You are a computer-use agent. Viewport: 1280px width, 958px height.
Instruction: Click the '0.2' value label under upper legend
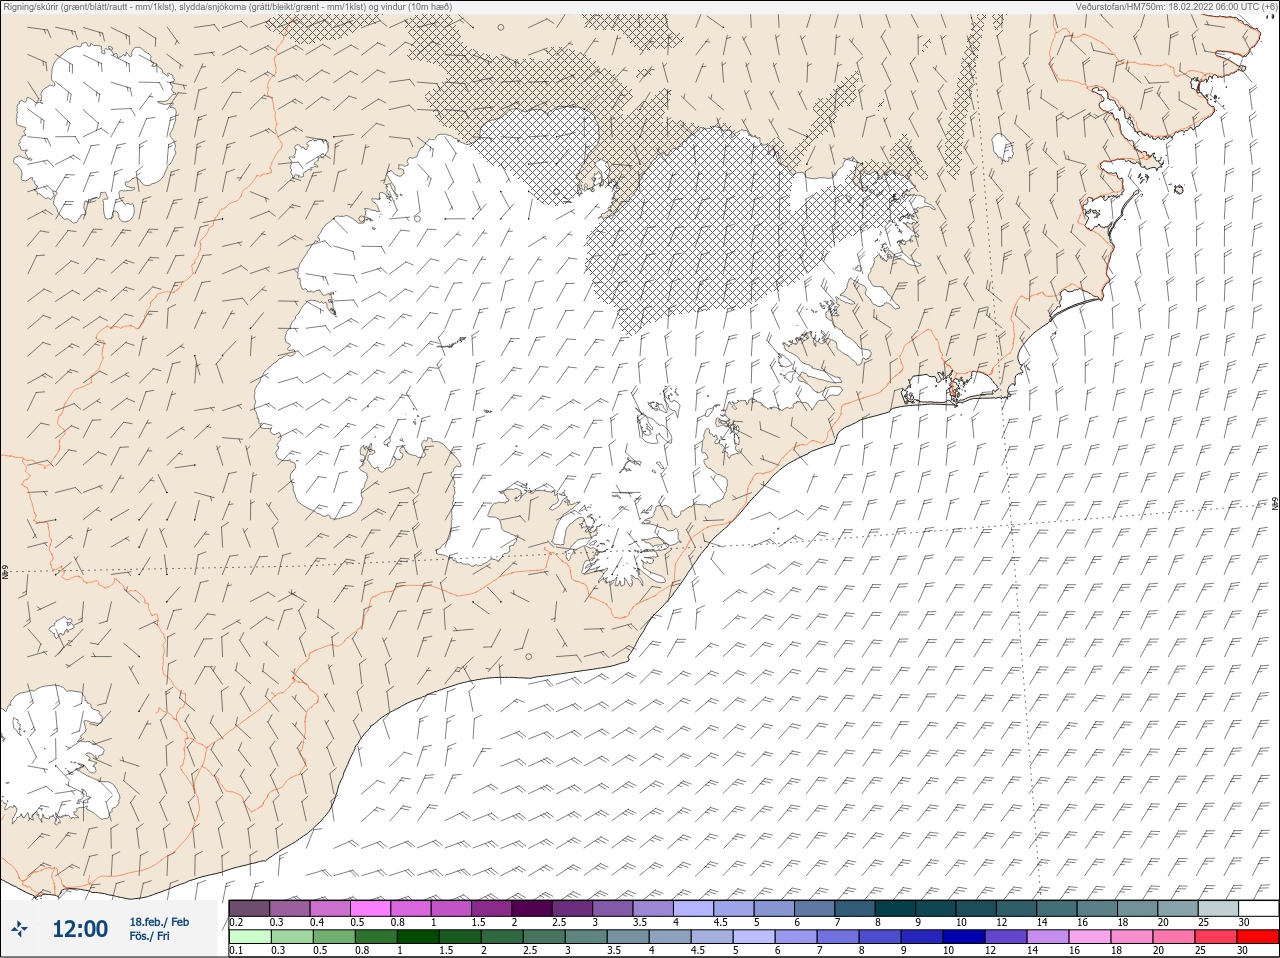tap(236, 922)
